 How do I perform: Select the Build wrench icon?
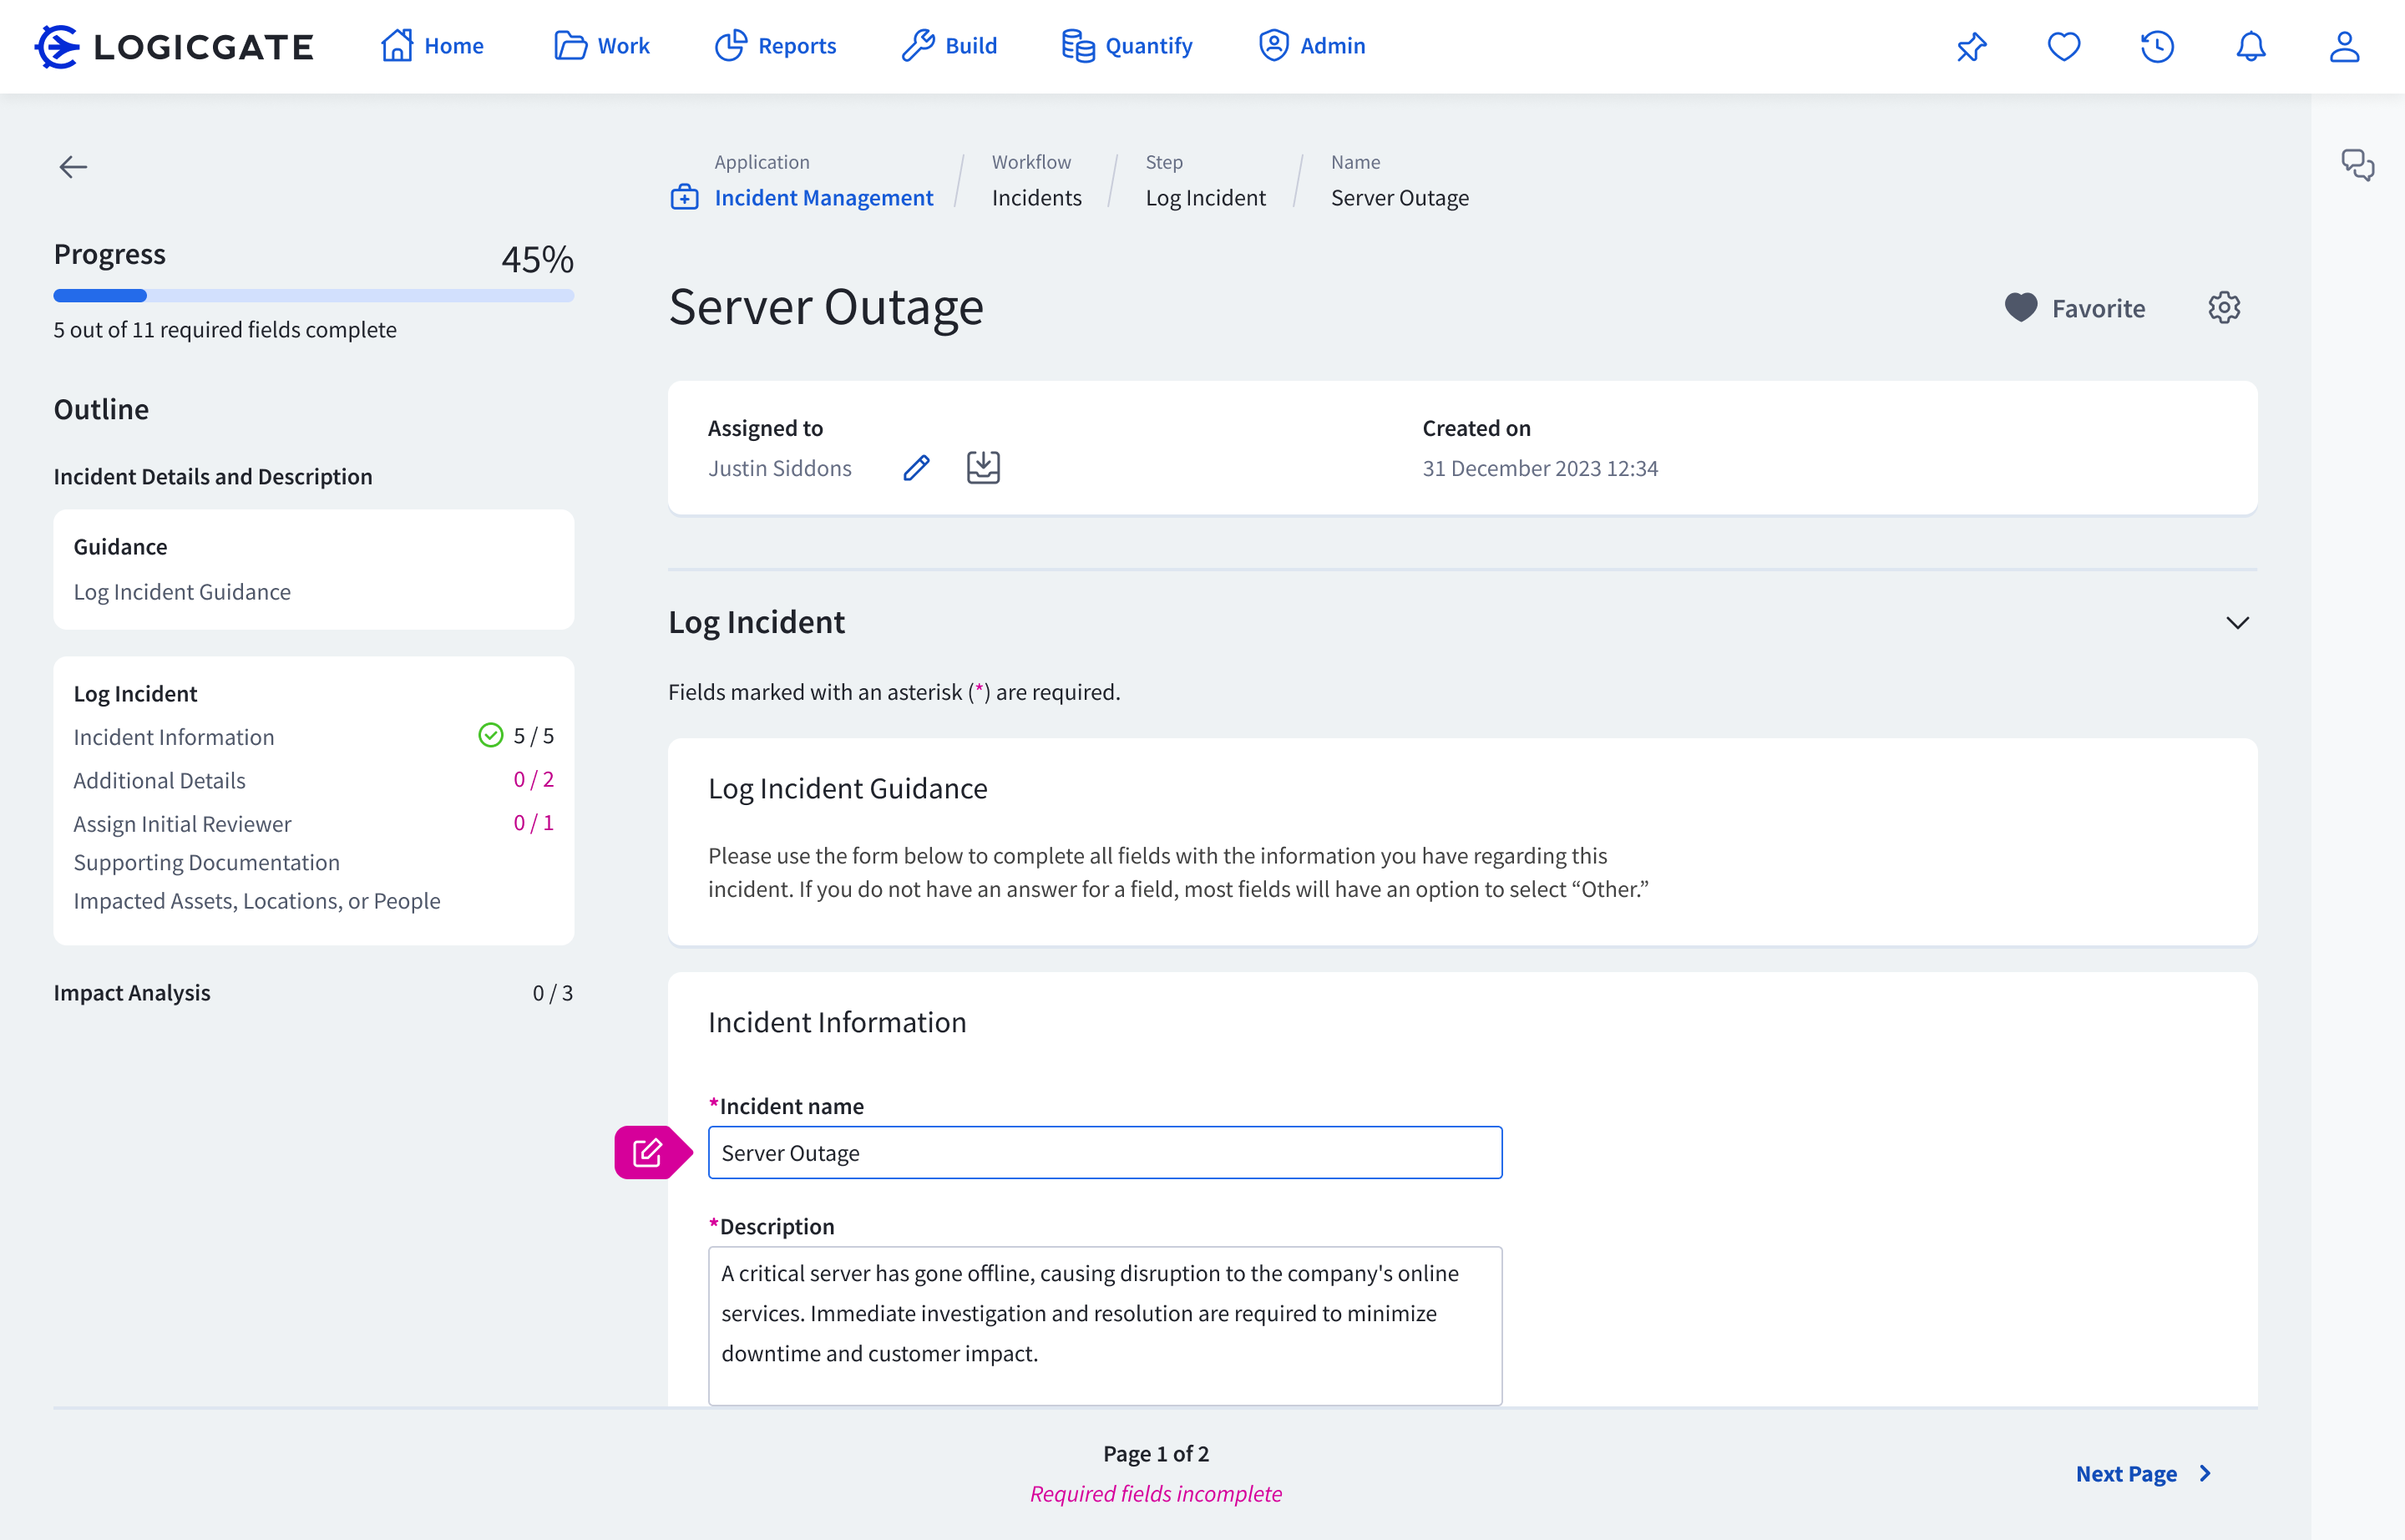pos(921,46)
